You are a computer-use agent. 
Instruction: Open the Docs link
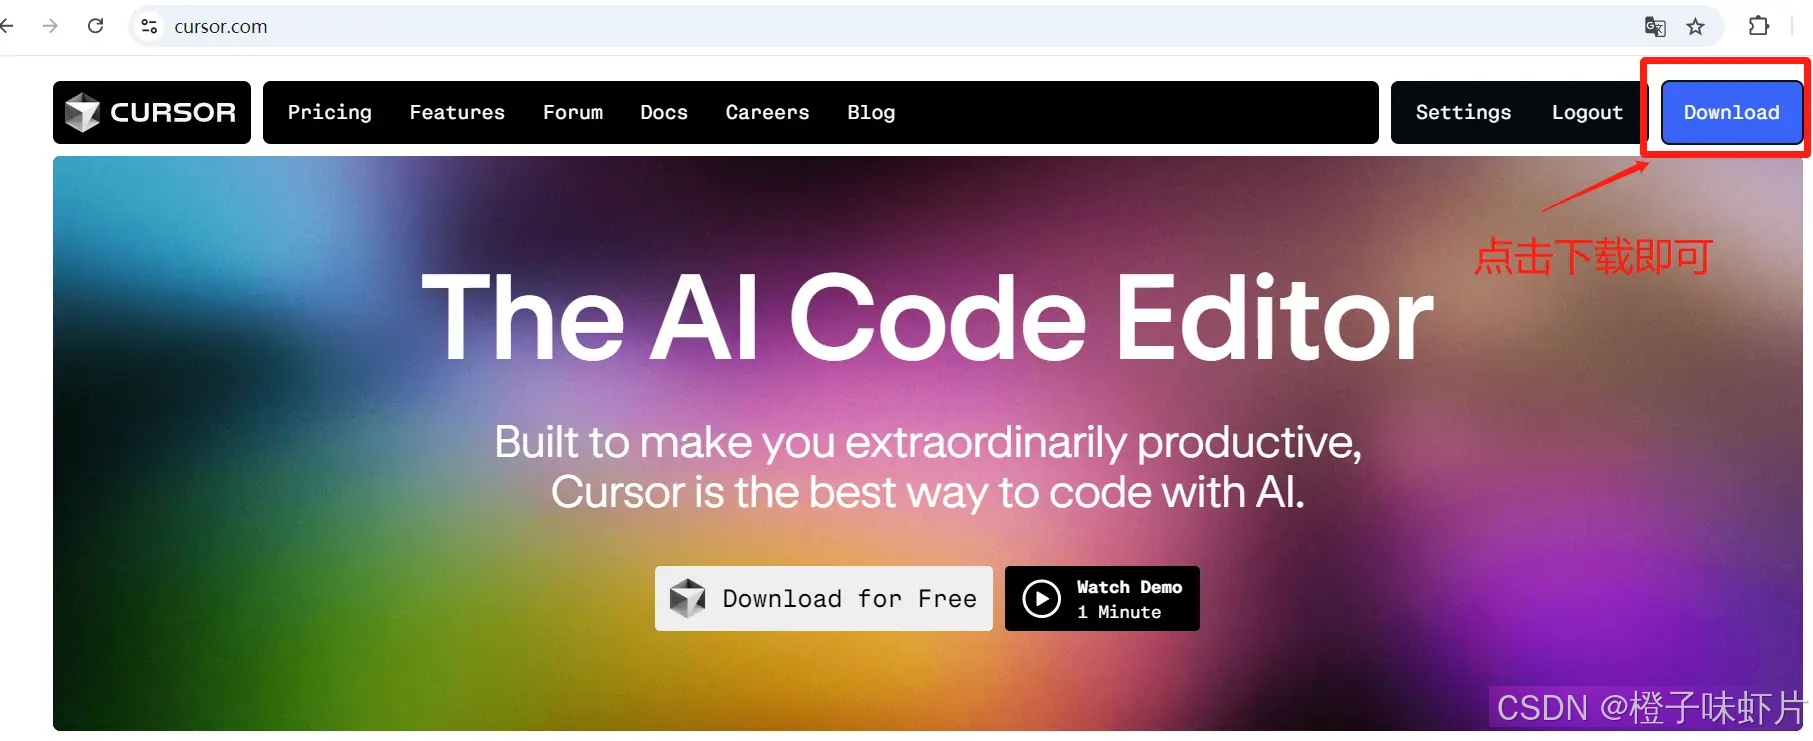coord(664,112)
